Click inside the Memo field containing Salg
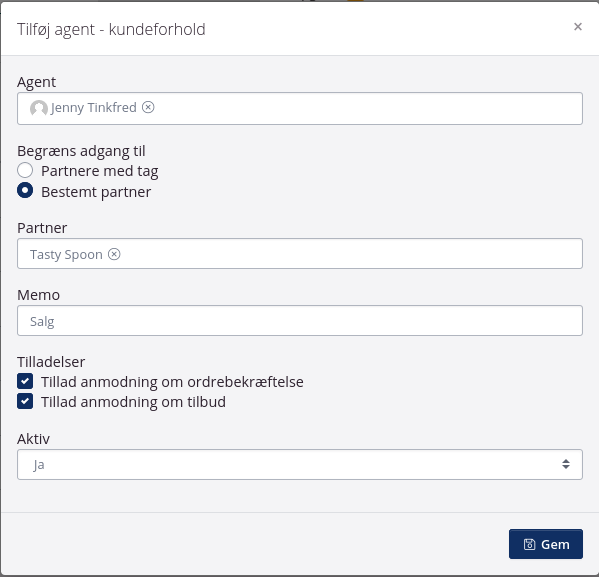599x577 pixels. point(300,321)
